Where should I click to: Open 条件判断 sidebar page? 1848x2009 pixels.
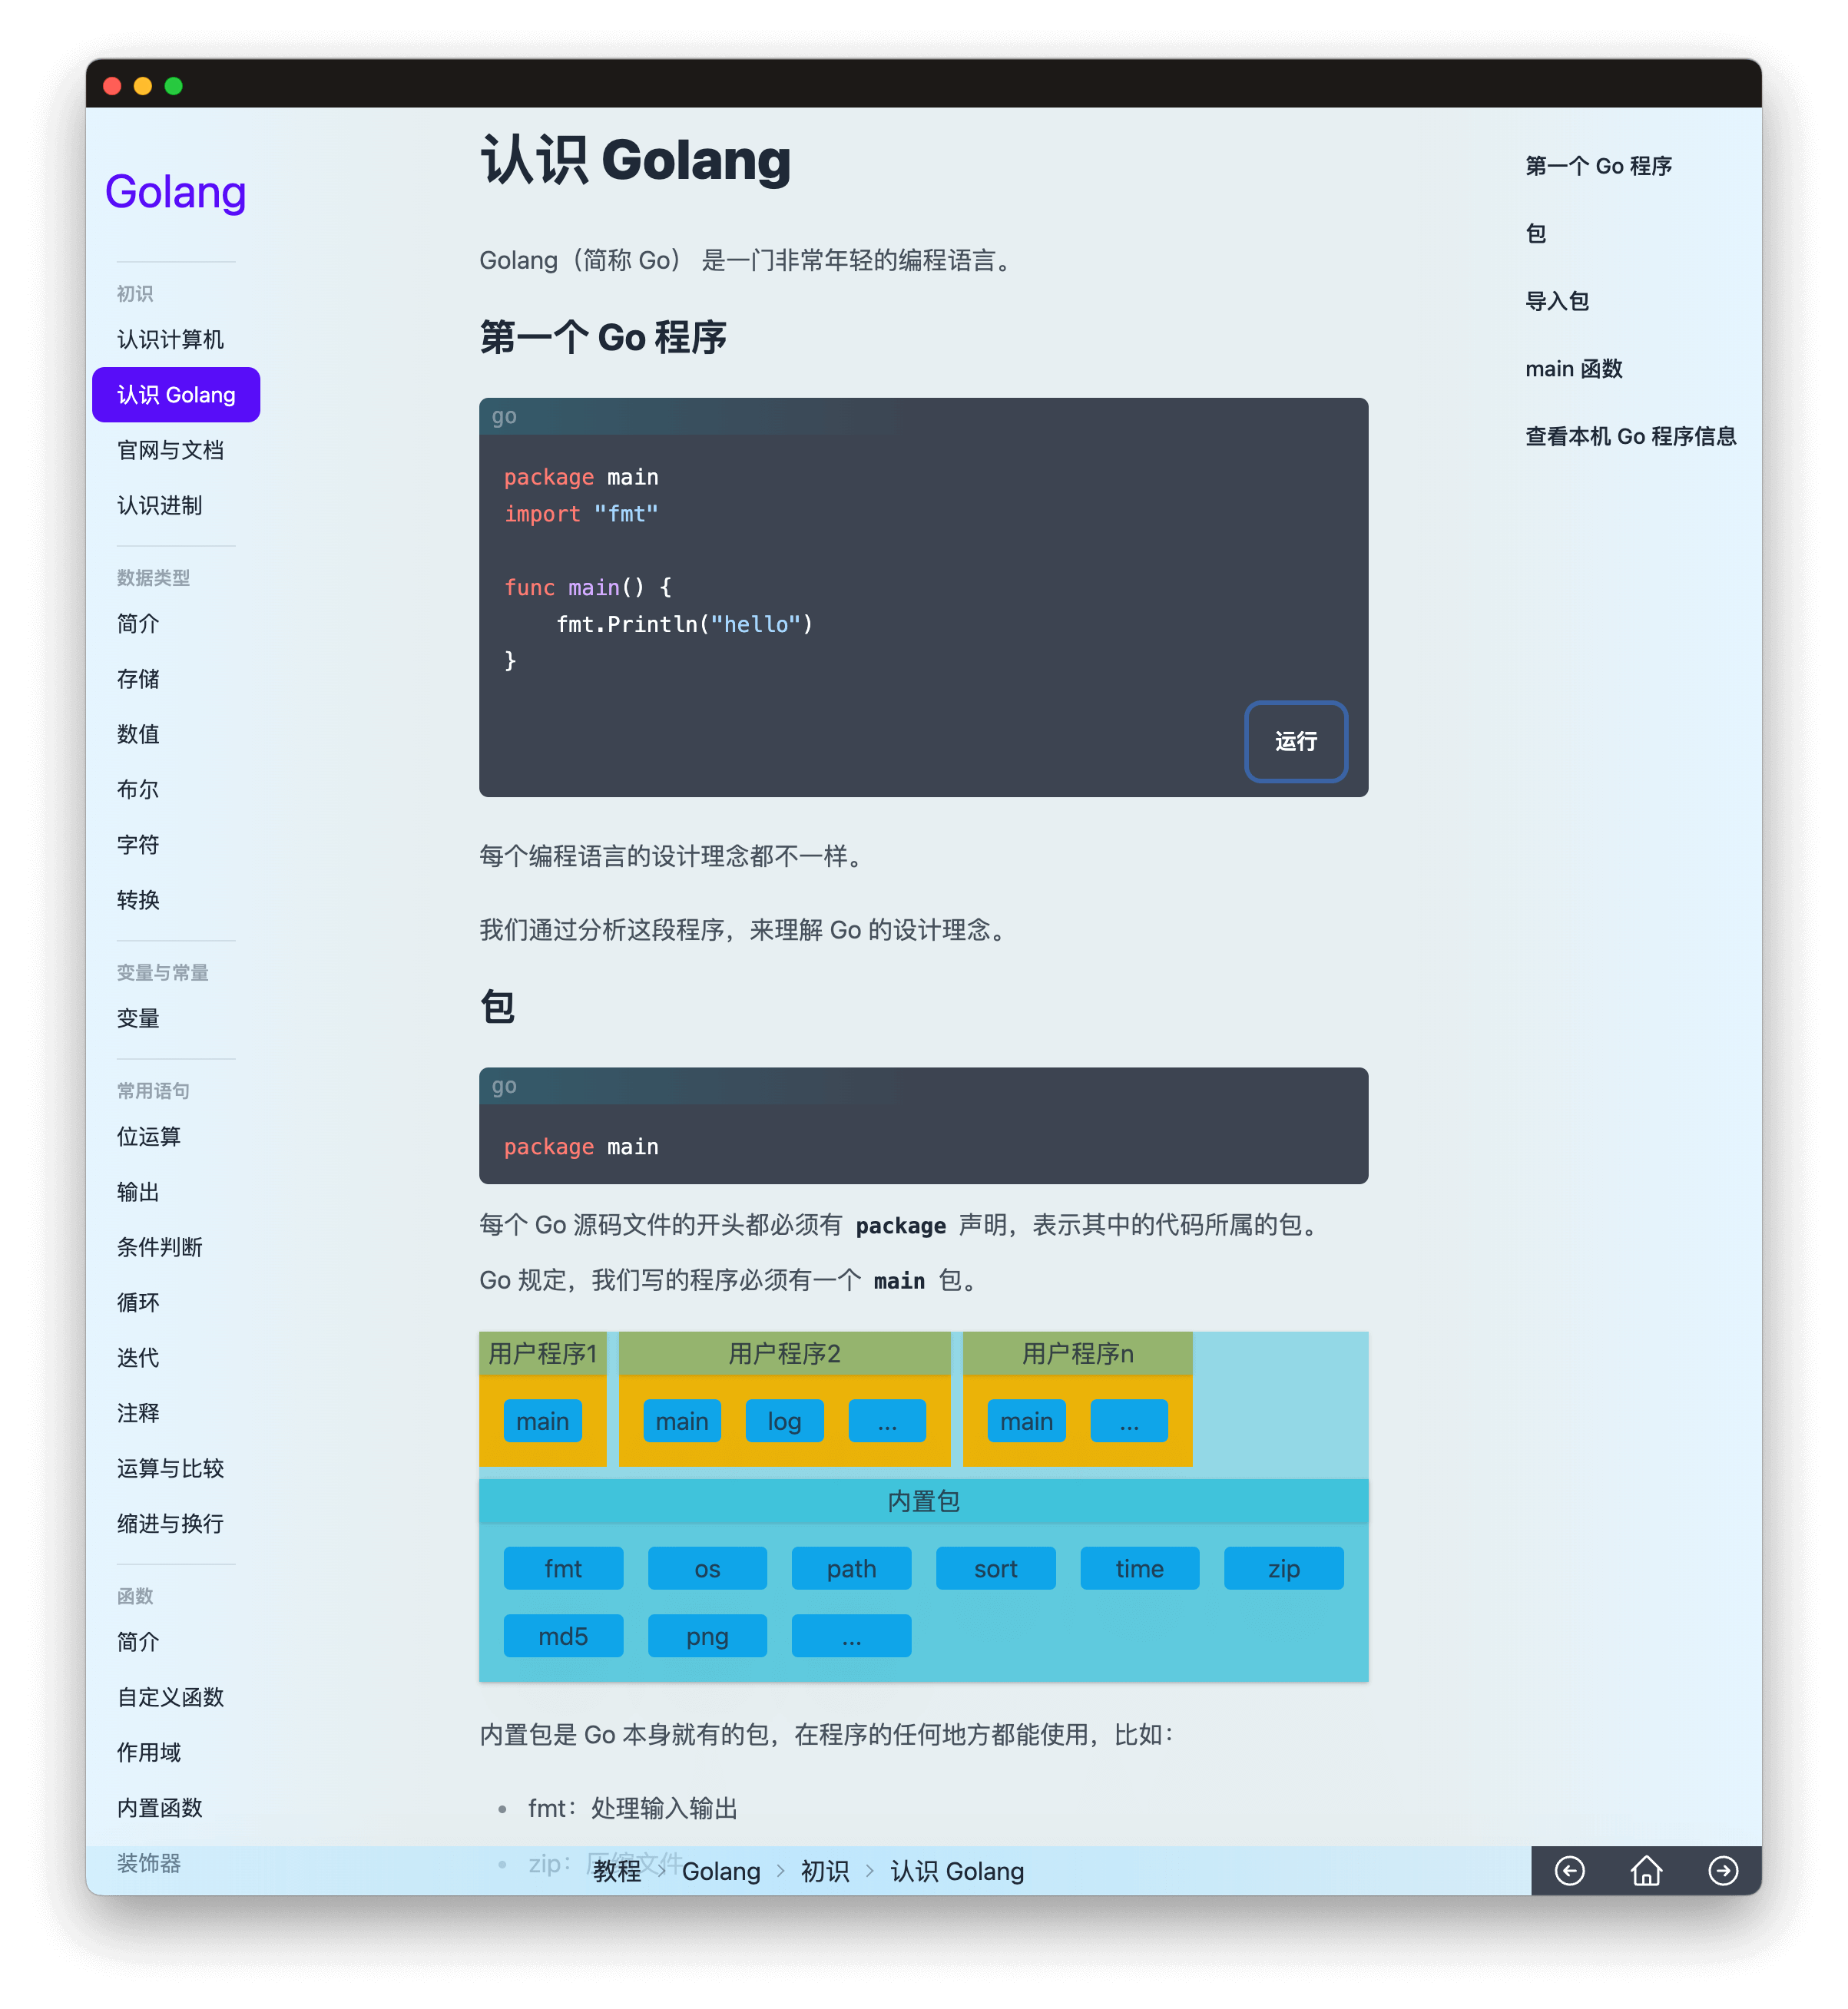[x=159, y=1247]
